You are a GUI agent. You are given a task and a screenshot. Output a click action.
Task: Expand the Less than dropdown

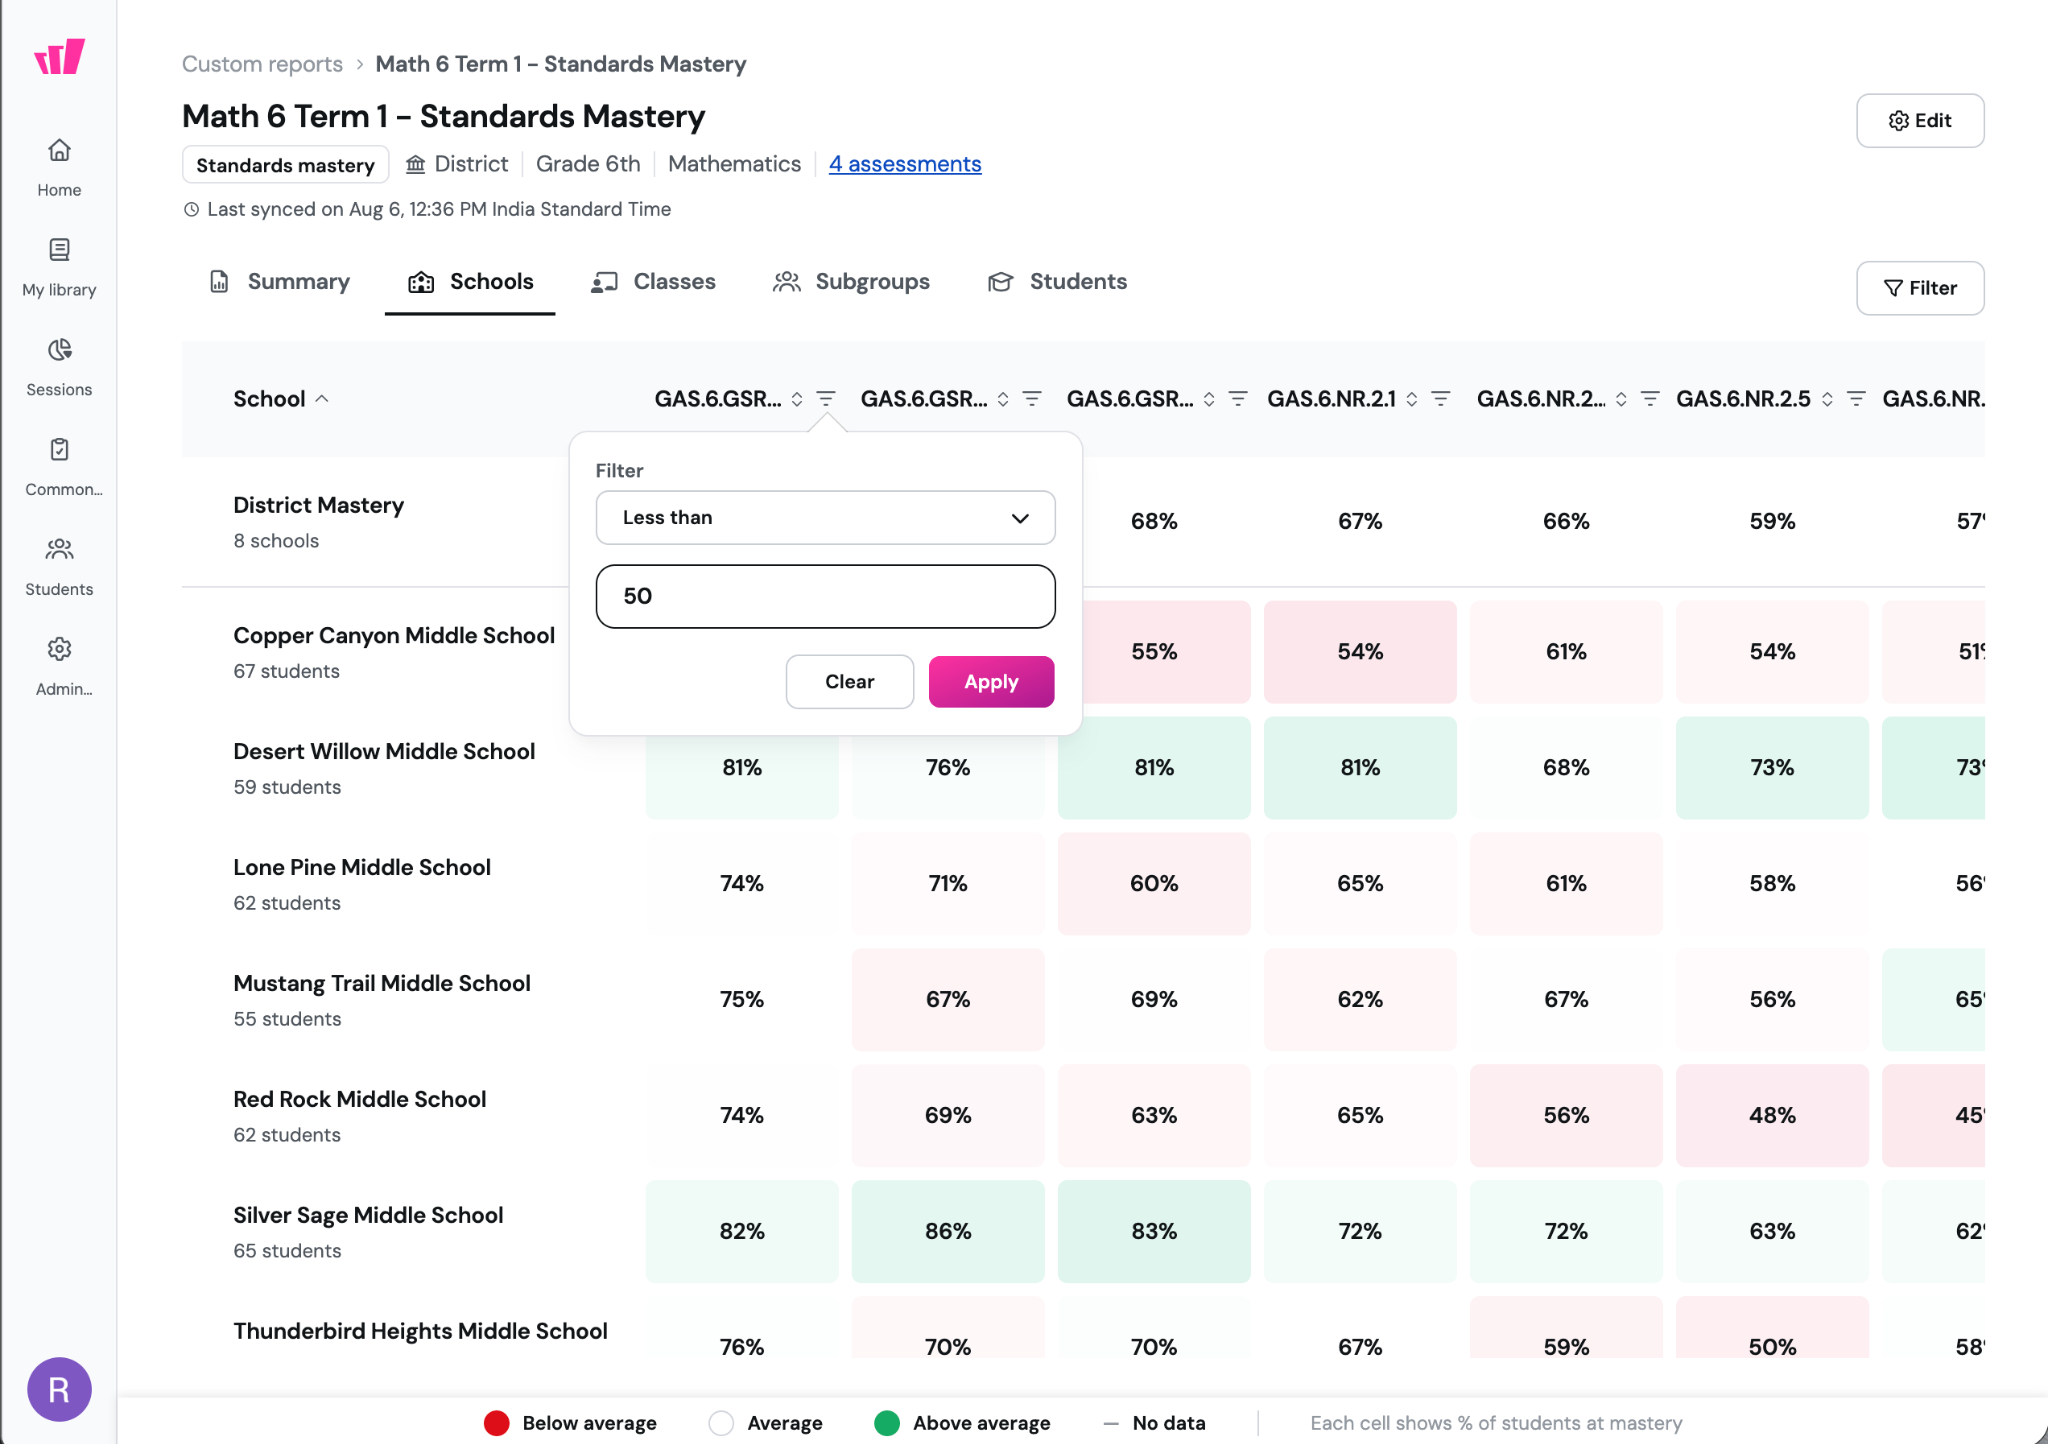825,517
